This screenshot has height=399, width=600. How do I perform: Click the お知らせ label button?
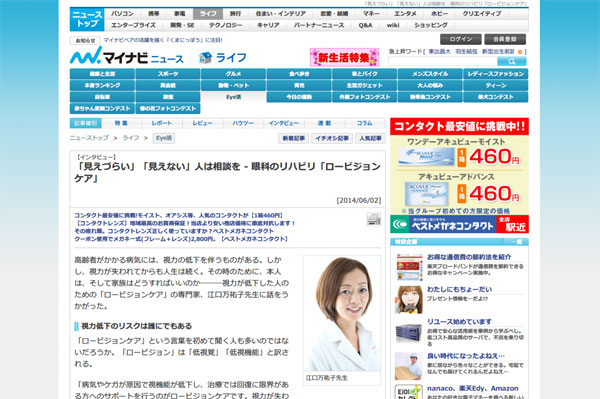[85, 40]
